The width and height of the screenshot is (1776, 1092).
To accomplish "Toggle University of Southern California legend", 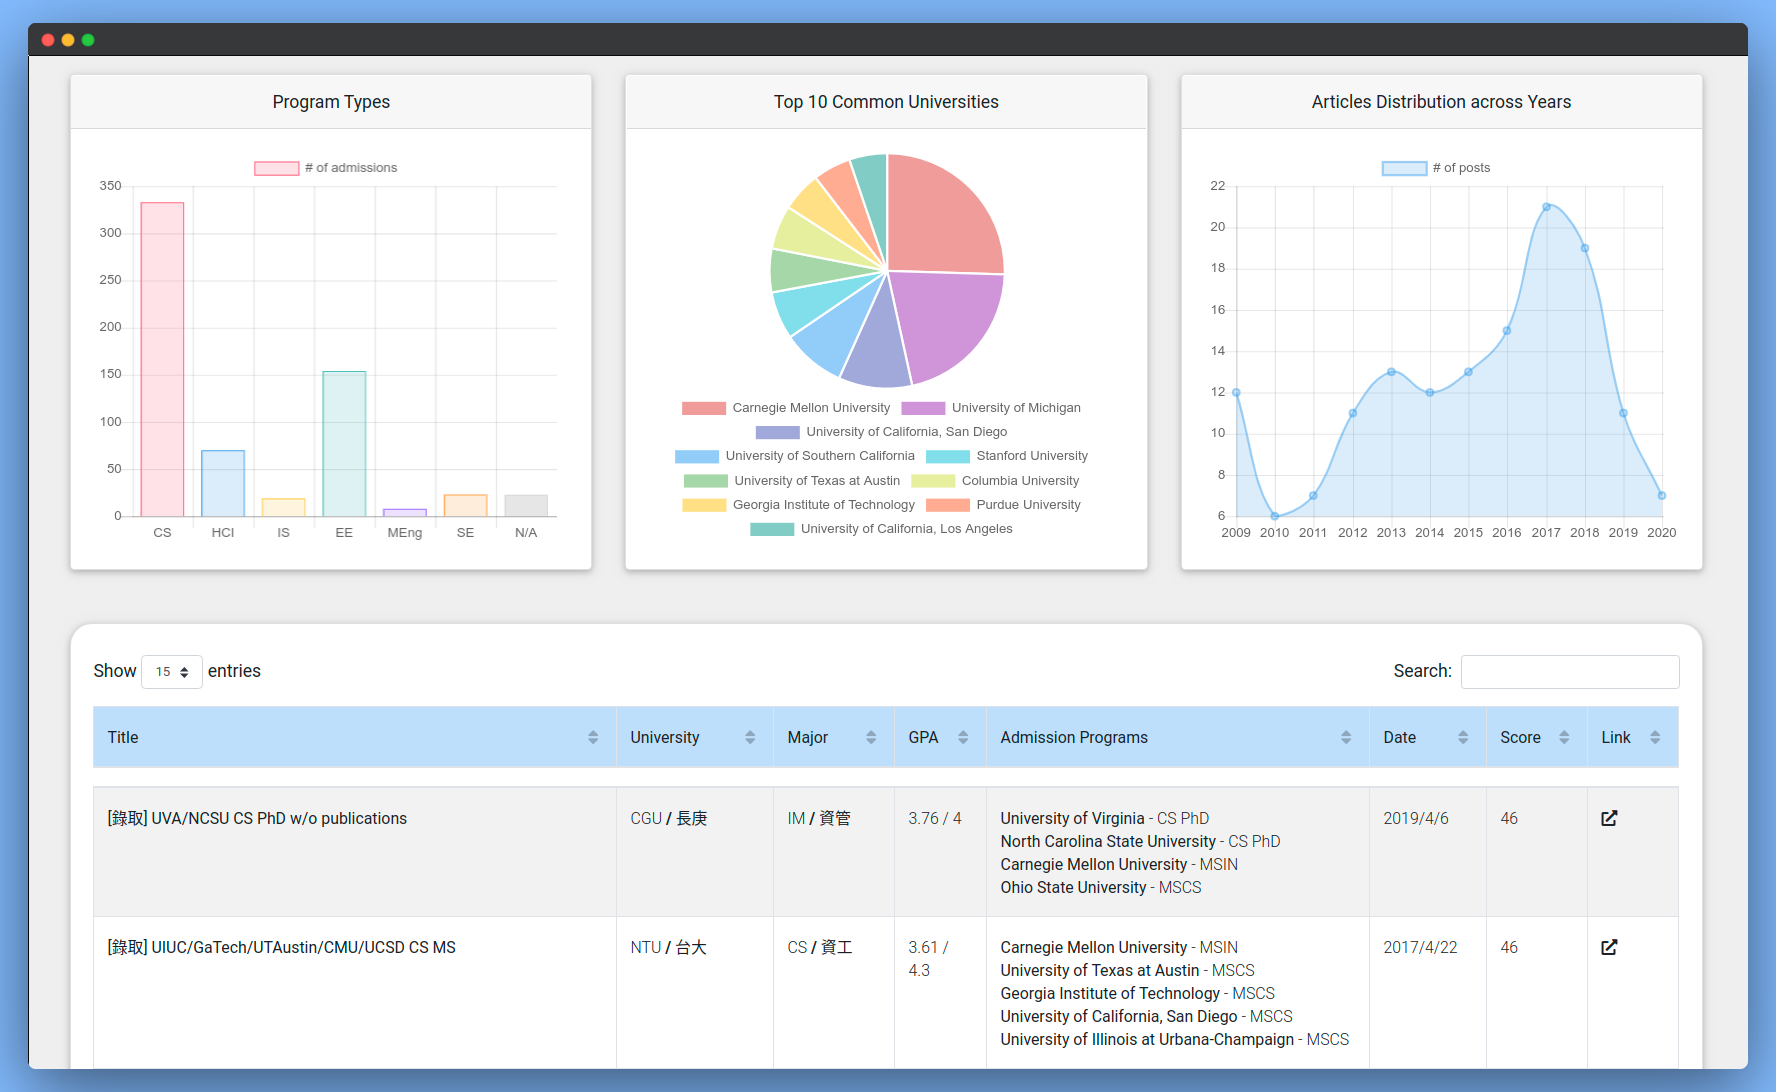I will point(795,456).
